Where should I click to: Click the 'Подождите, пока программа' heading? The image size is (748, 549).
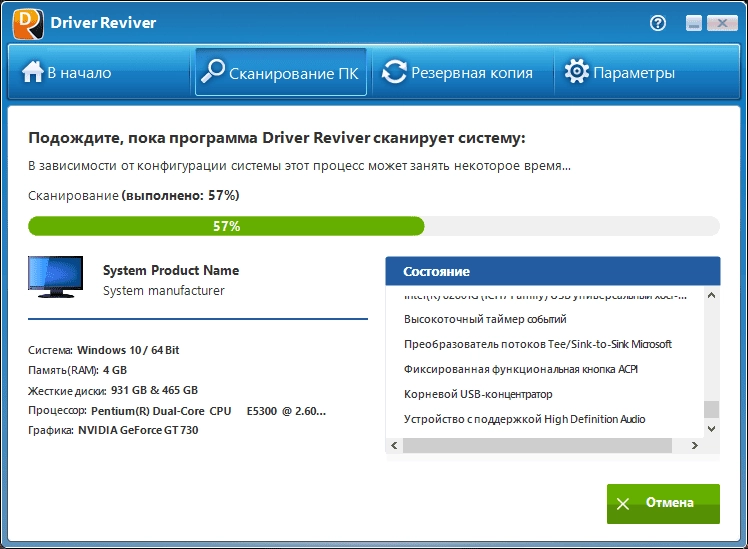(277, 138)
